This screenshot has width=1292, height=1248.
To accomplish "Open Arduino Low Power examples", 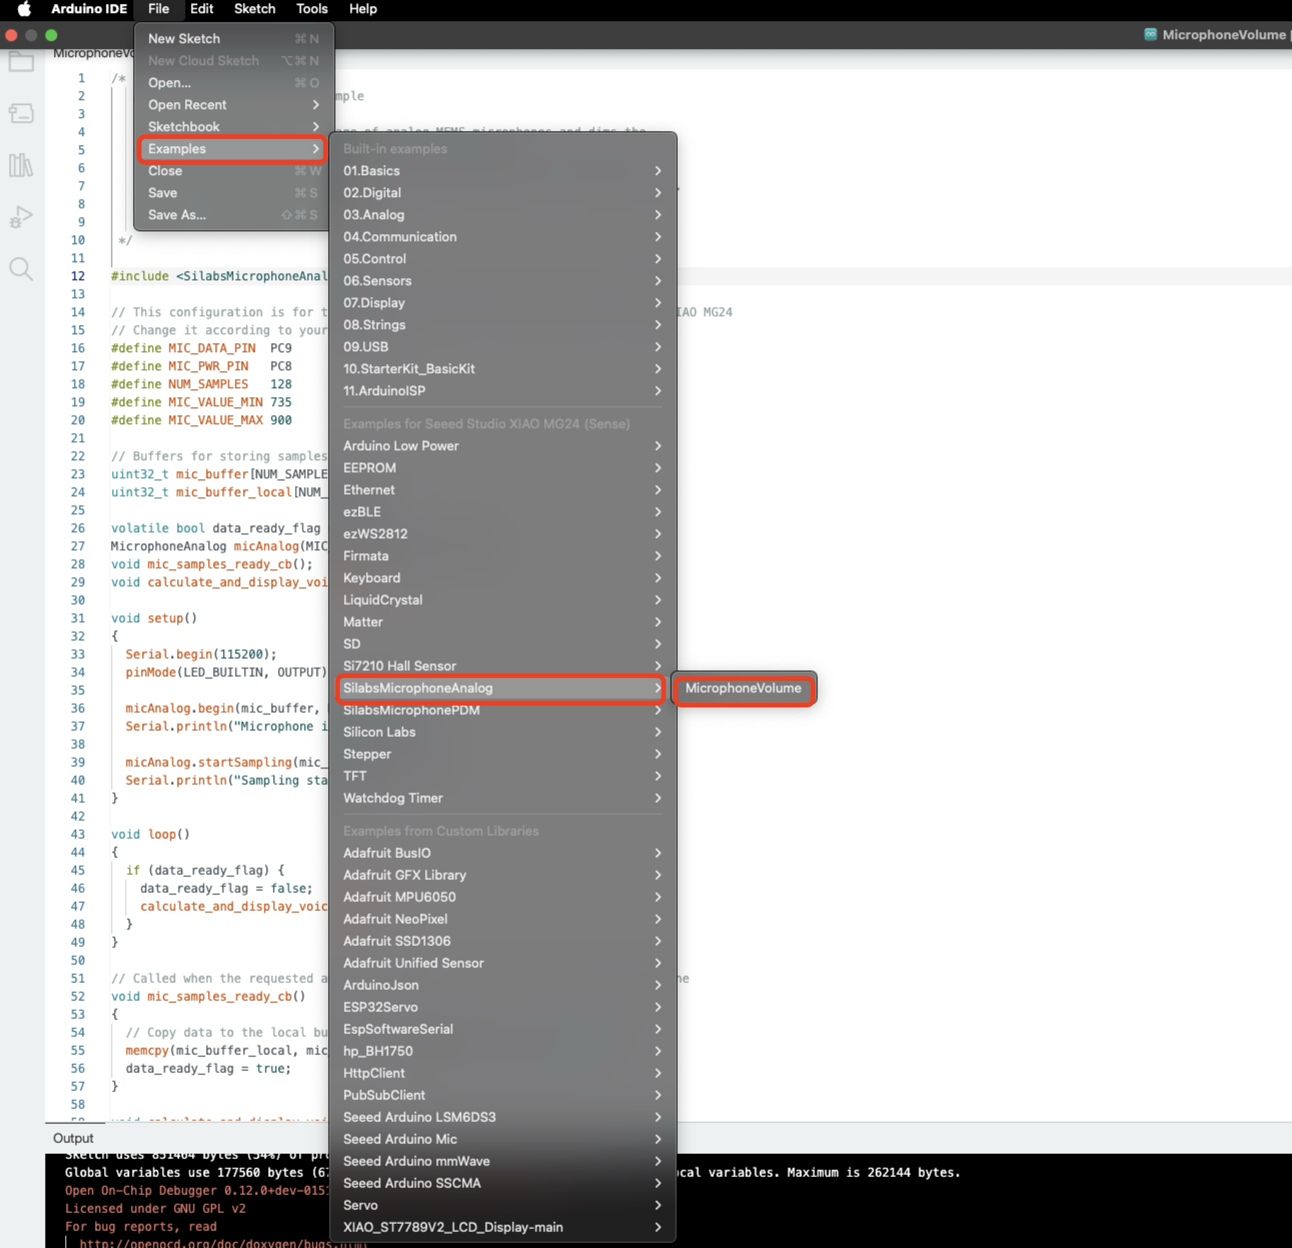I will click(x=502, y=446).
